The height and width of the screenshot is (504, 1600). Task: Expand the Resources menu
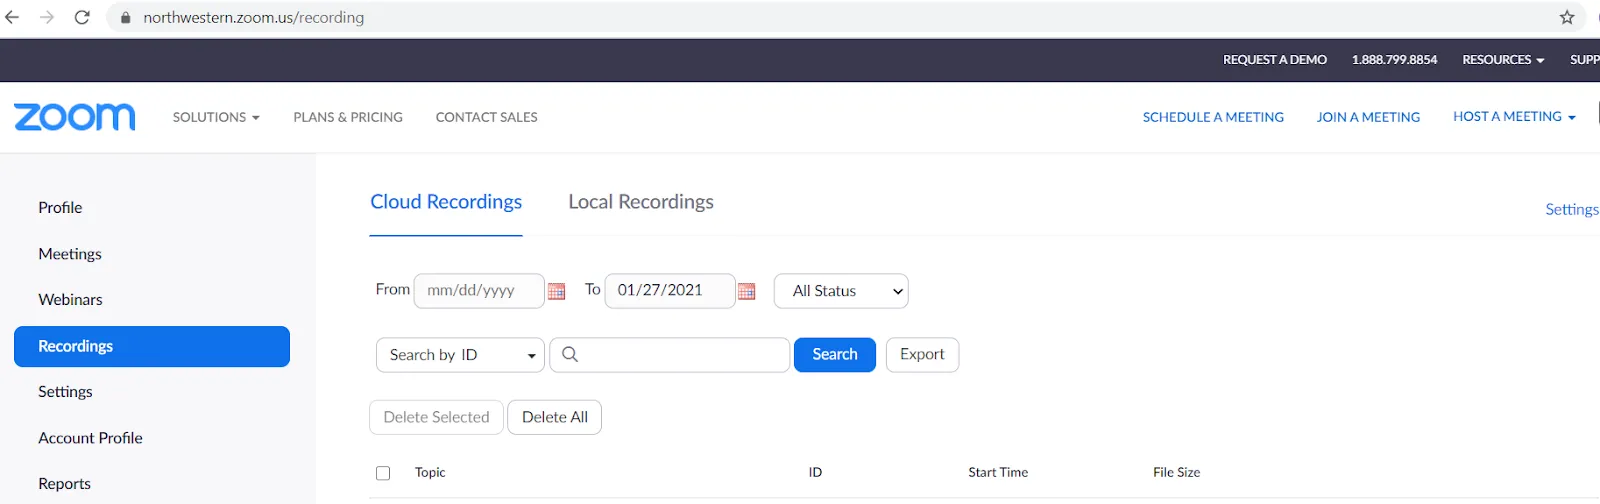pos(1503,60)
